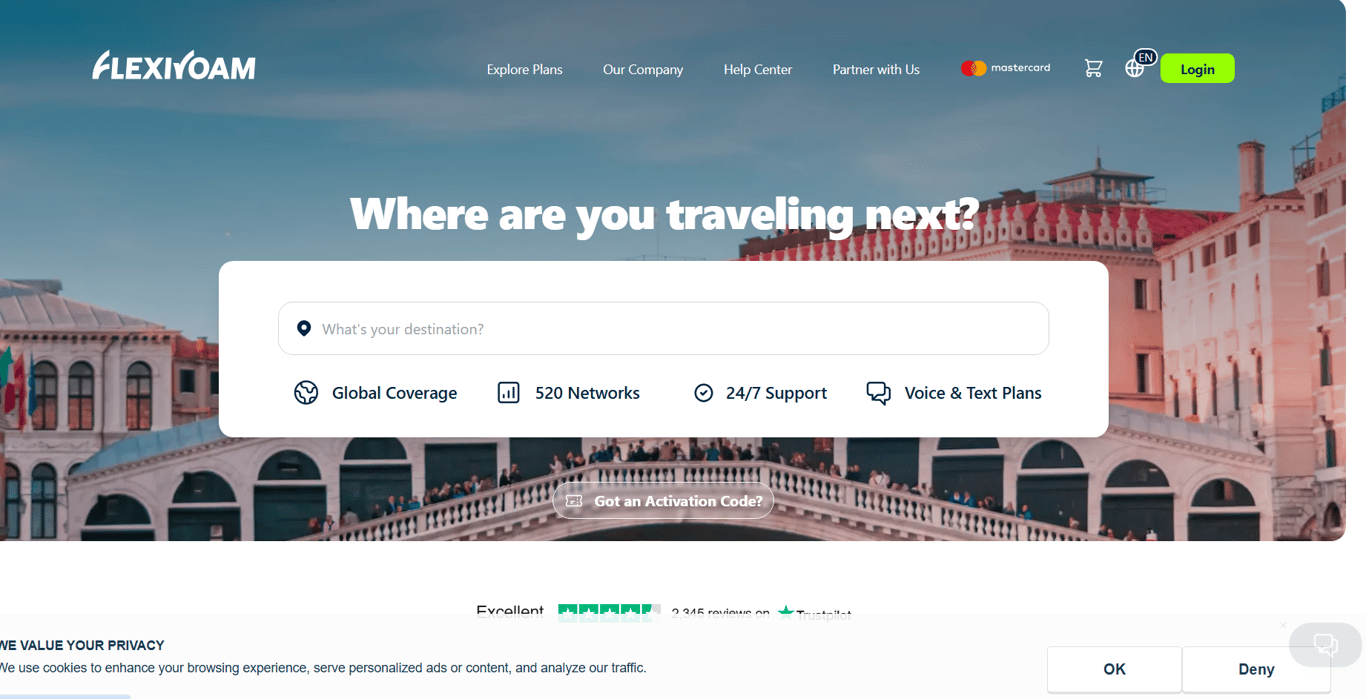Click the Flexiroam logo
This screenshot has height=699, width=1366.
(x=174, y=66)
